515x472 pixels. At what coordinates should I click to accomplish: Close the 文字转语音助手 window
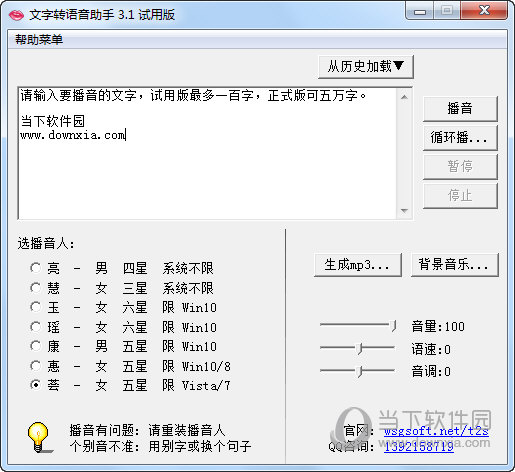coord(484,11)
